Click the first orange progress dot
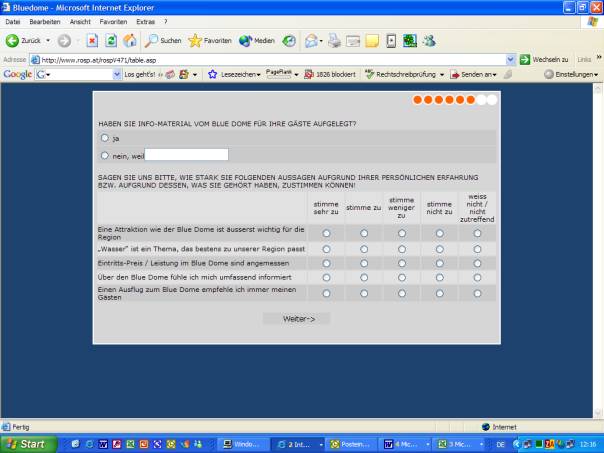The width and height of the screenshot is (604, 453). click(x=417, y=100)
